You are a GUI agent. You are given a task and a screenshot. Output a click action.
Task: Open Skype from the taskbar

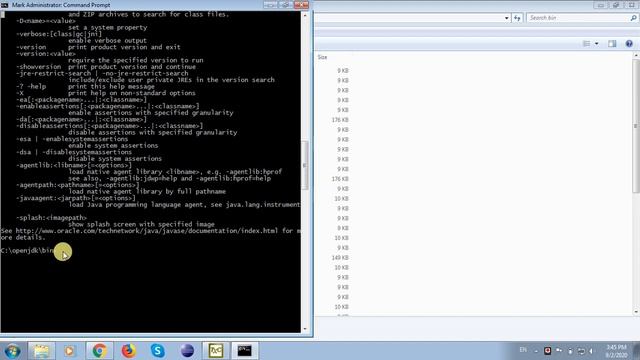pyautogui.click(x=158, y=351)
